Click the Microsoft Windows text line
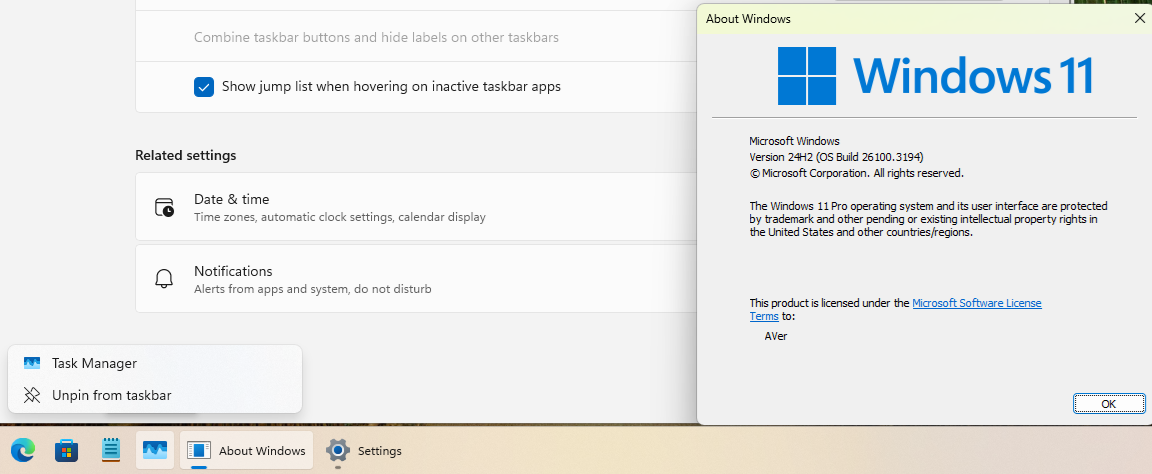 [x=794, y=141]
